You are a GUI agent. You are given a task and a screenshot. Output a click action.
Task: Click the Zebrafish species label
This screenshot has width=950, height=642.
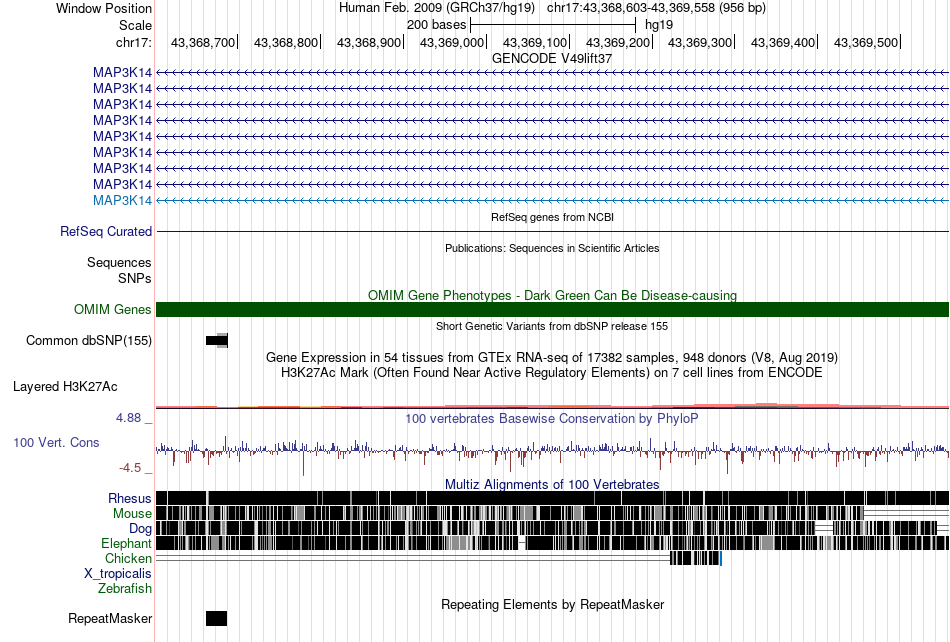(125, 588)
